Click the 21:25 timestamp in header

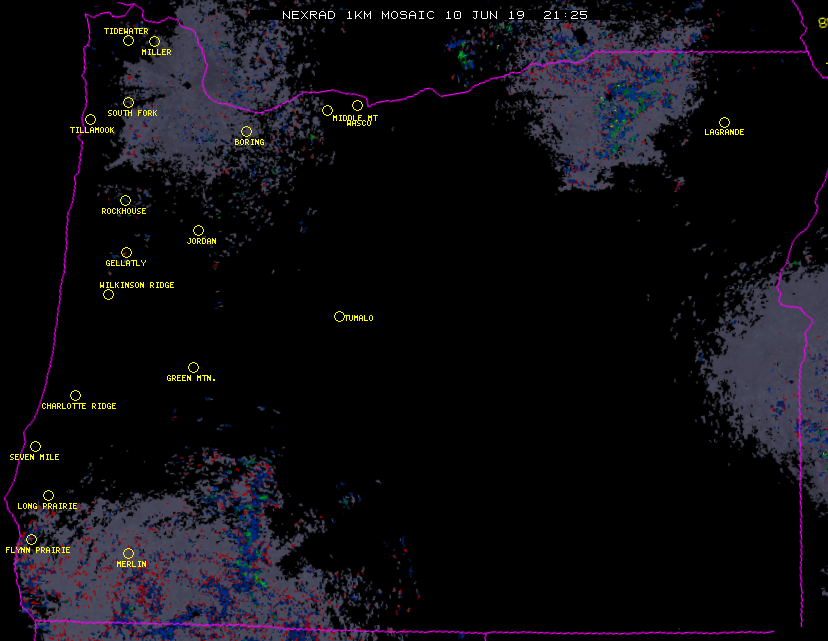click(565, 16)
